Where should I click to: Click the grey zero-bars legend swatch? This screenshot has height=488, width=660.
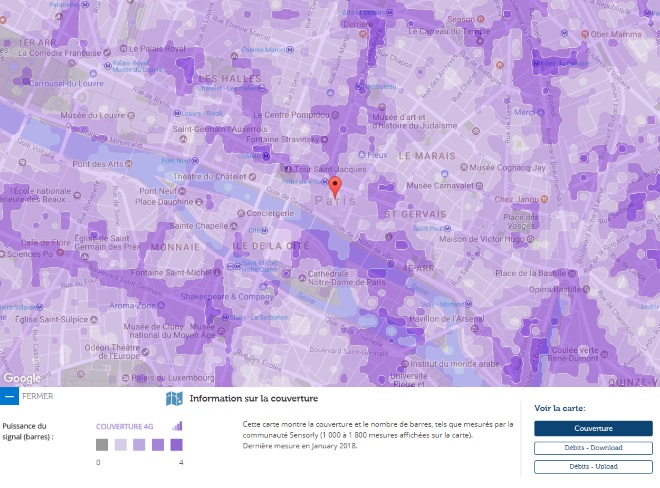click(102, 445)
